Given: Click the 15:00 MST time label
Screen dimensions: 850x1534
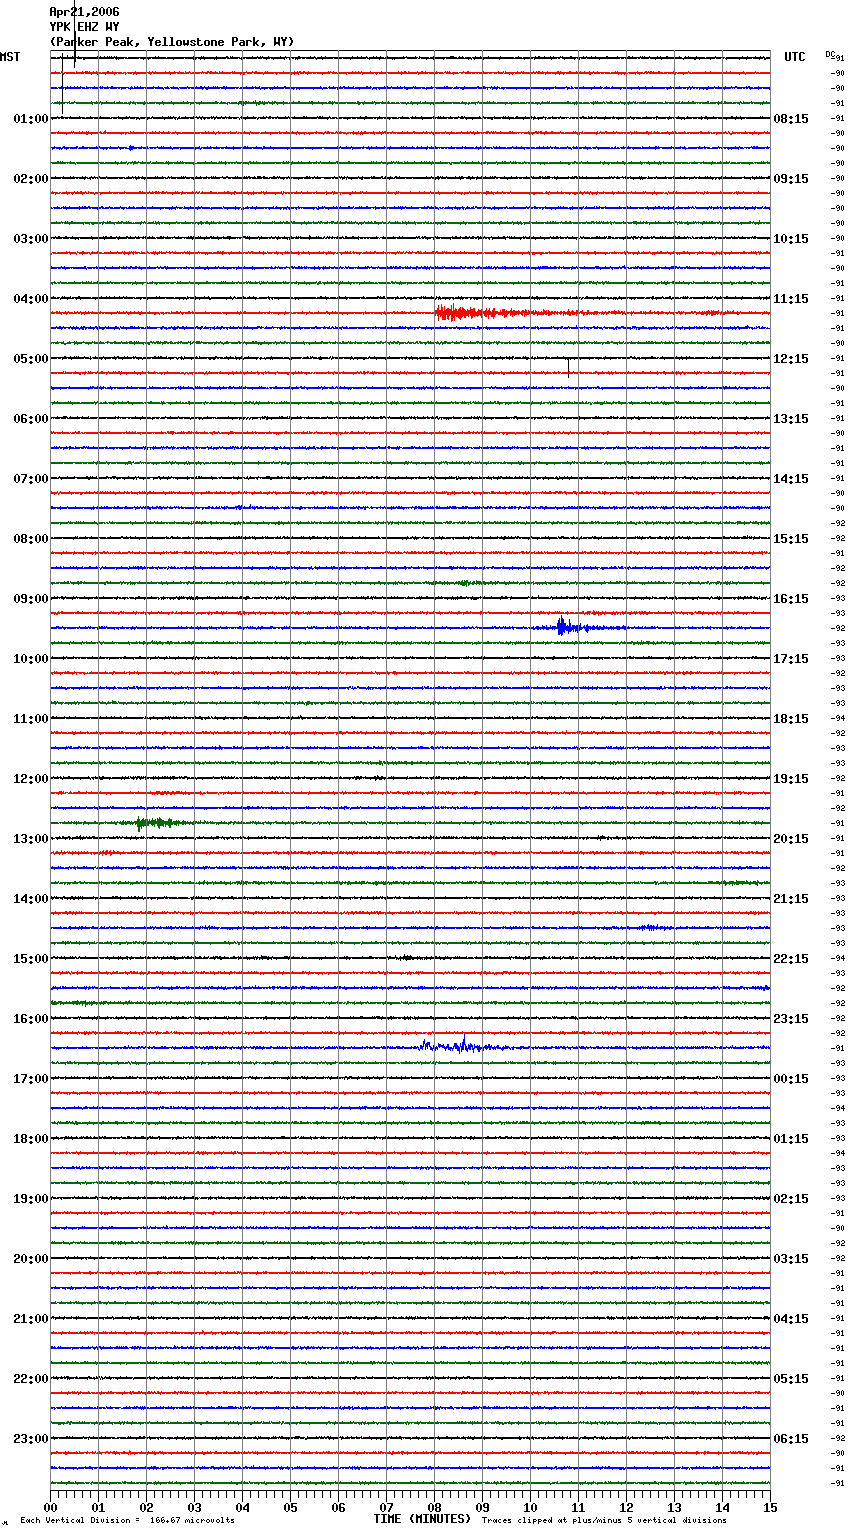Looking at the screenshot, I should coord(31,959).
